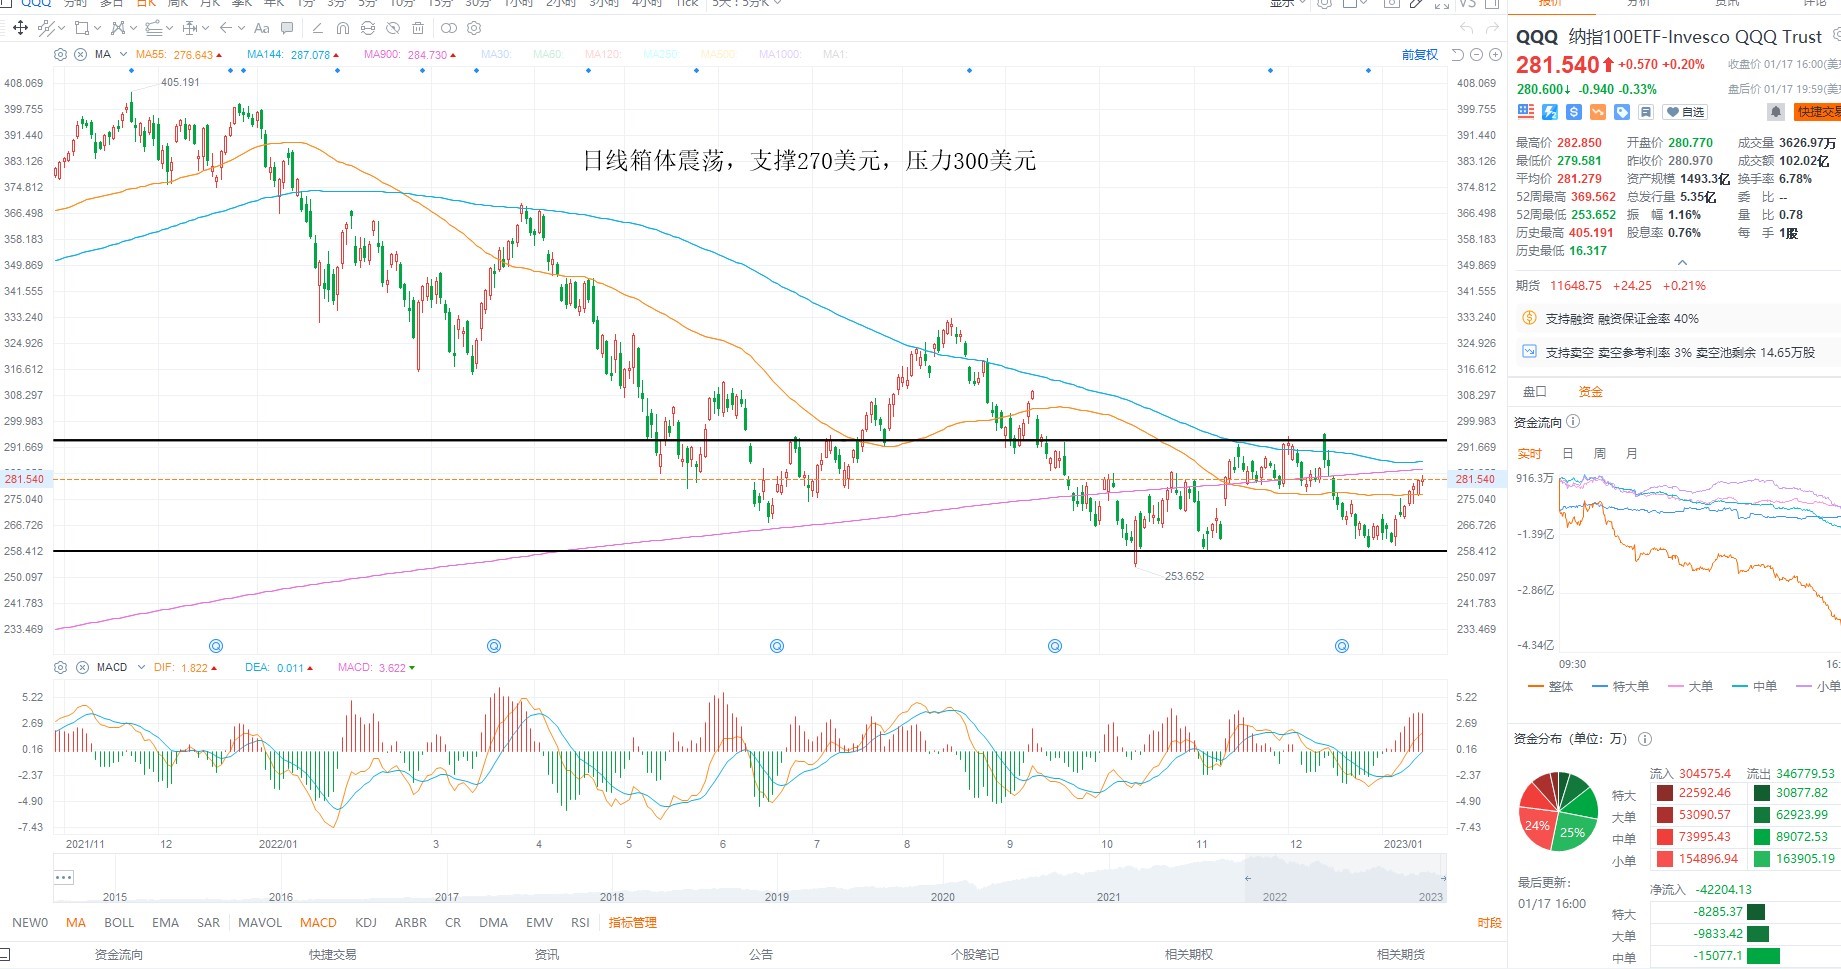Open the 盘口 tab in the quote panel

click(1534, 392)
